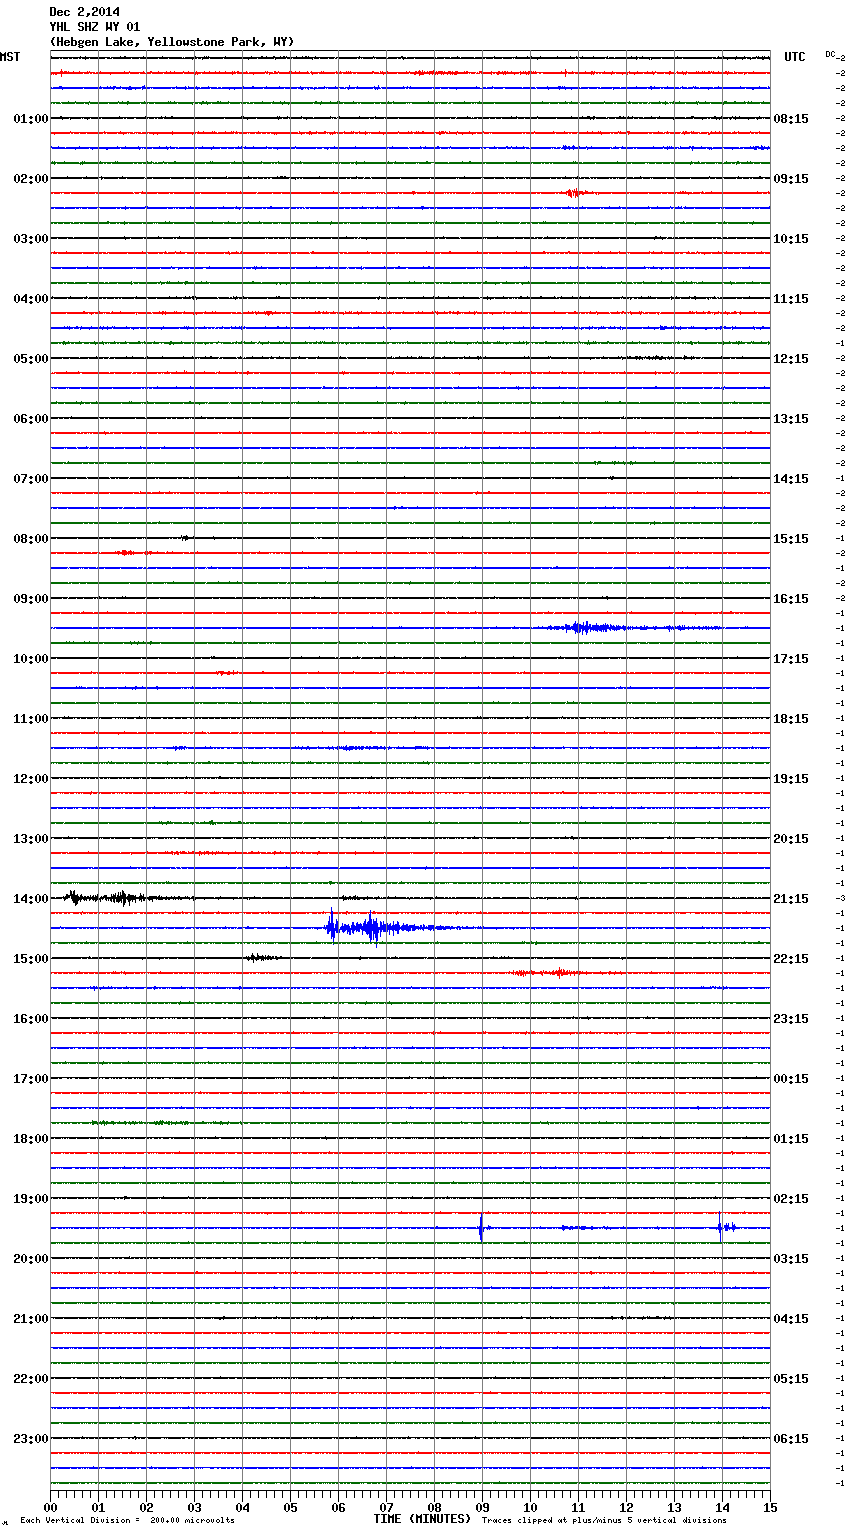Select the 'YHL SHZ WY 01' station label

94,27
